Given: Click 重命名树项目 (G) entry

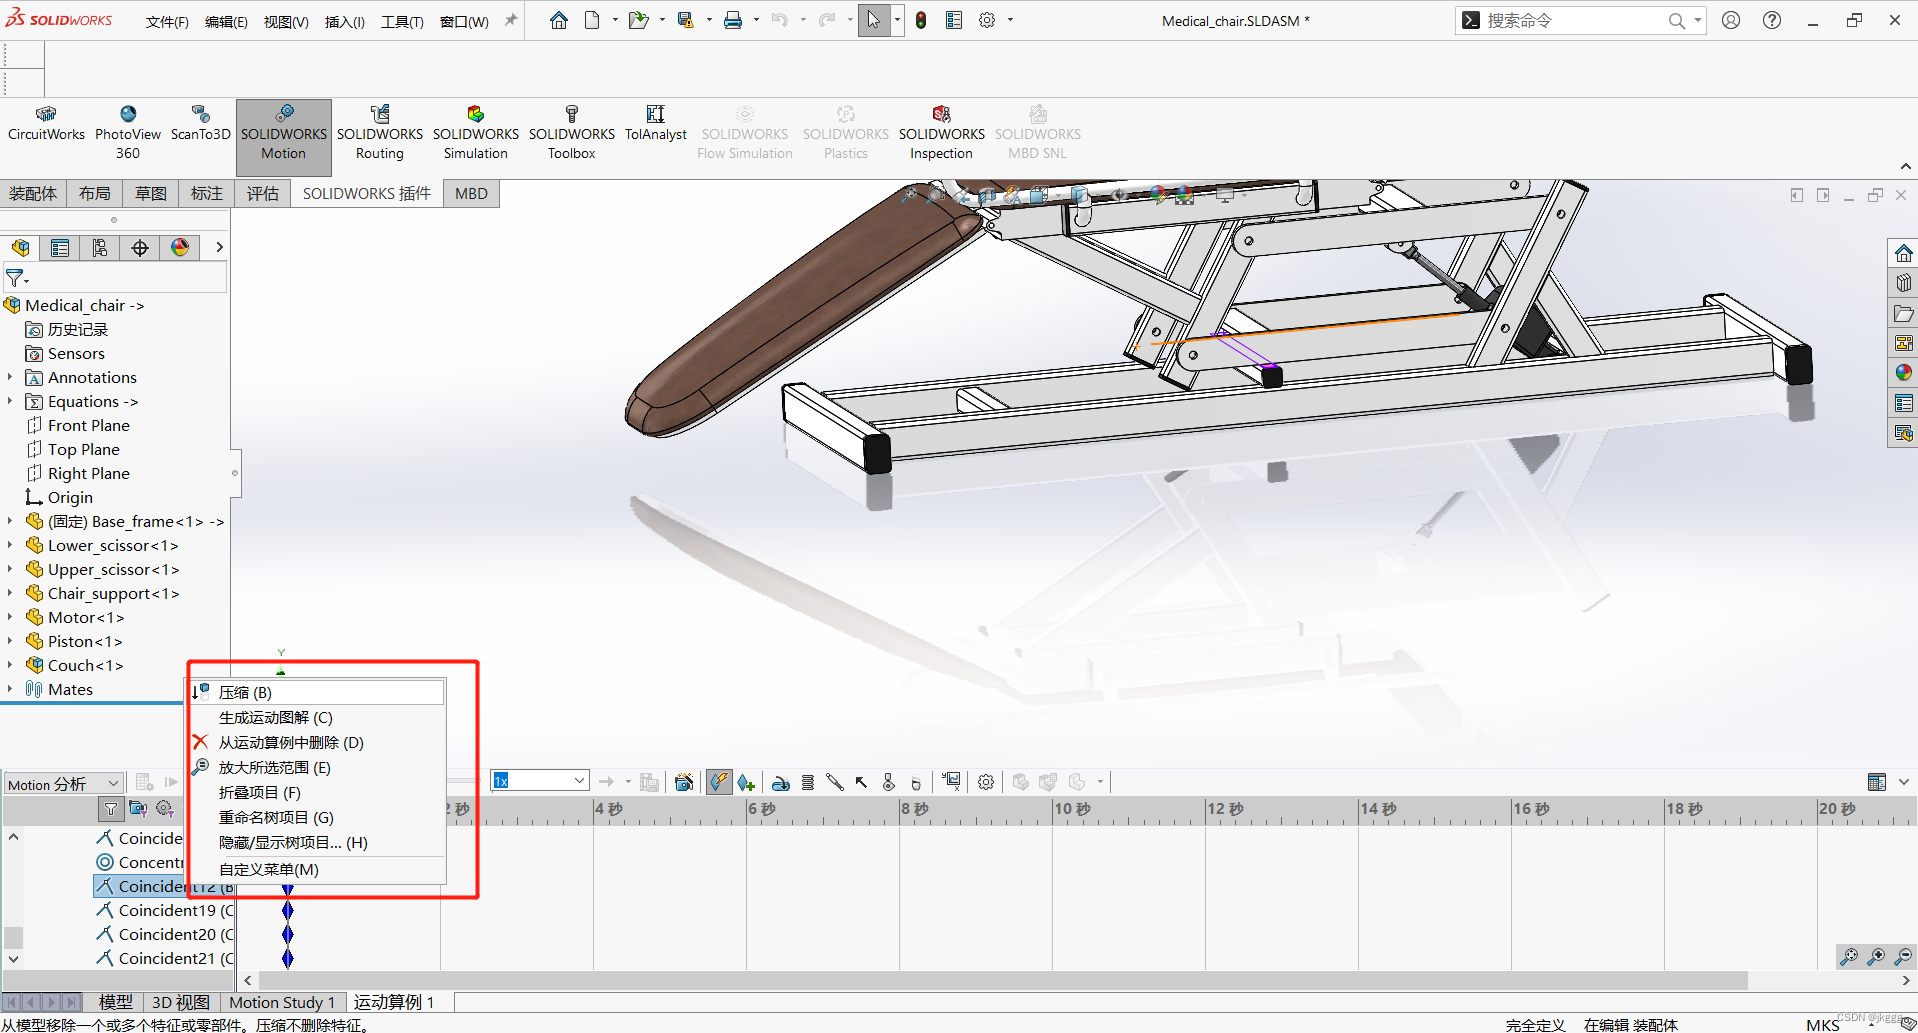Looking at the screenshot, I should click(317, 817).
